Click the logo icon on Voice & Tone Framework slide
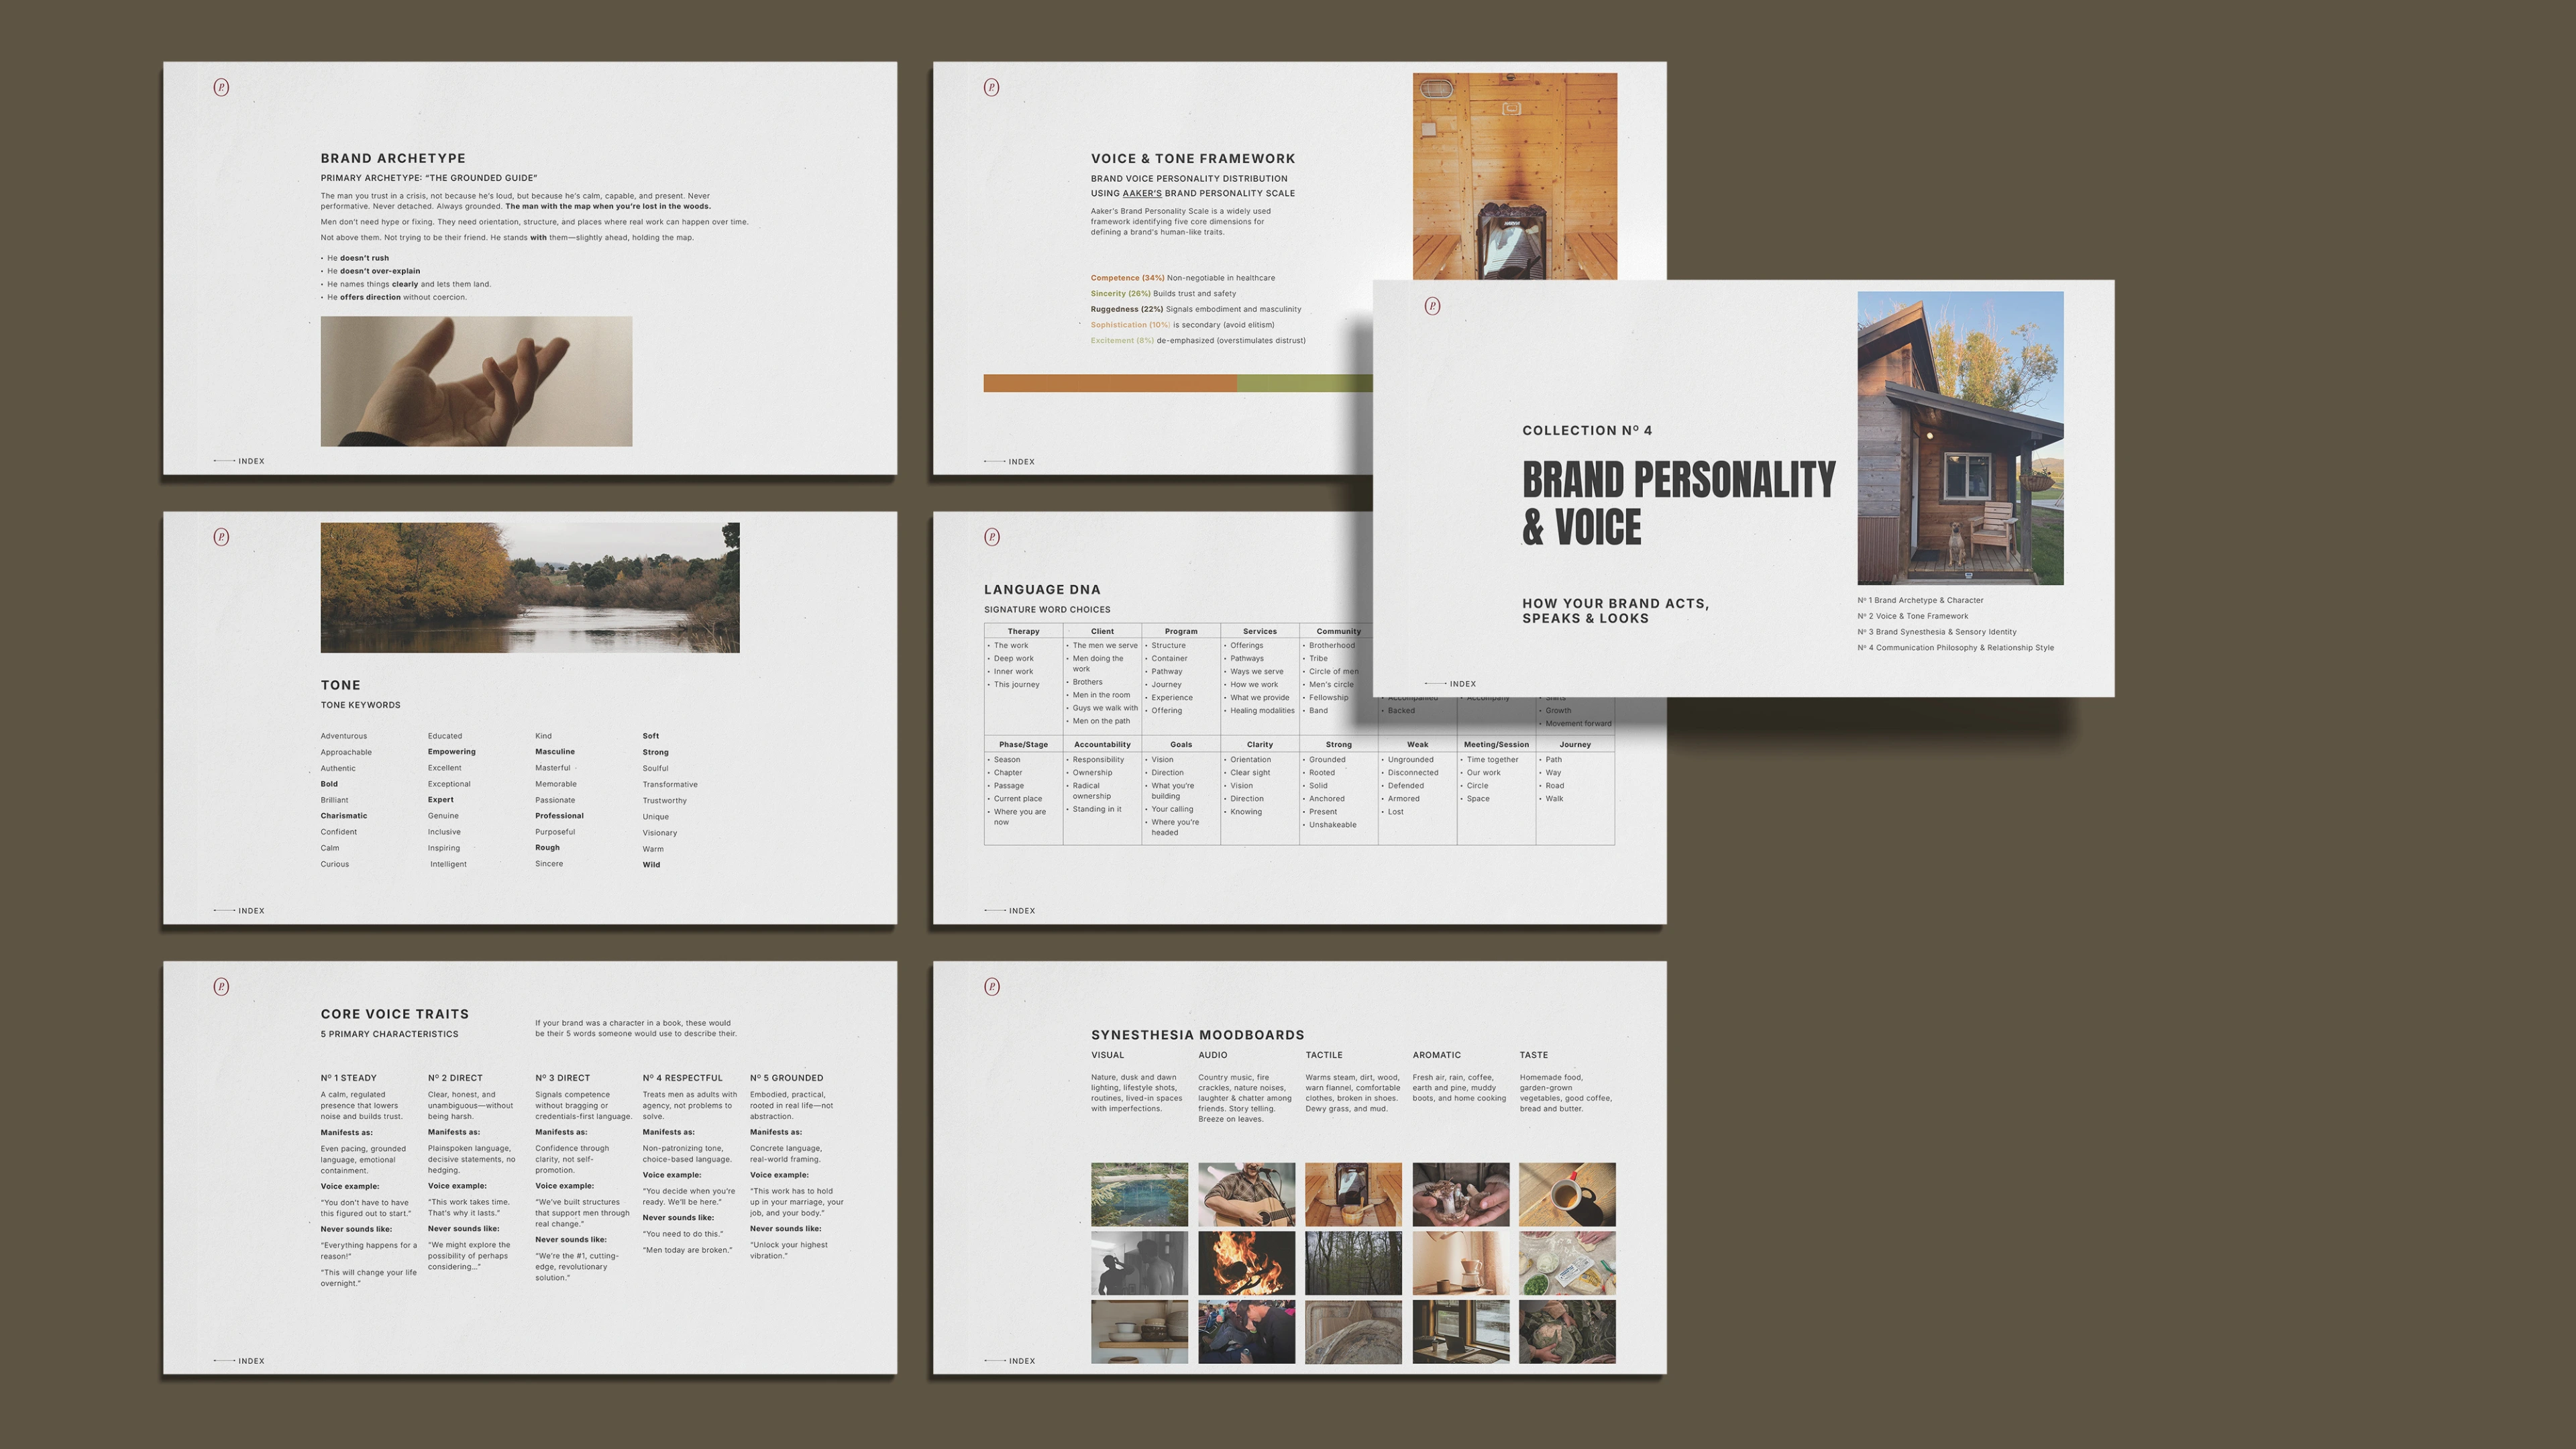The image size is (2576, 1449). coord(991,87)
